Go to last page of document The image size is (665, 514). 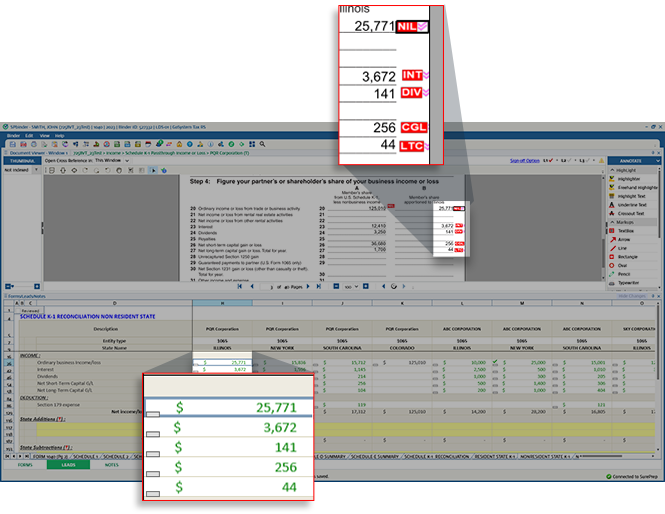pyautogui.click(x=319, y=287)
